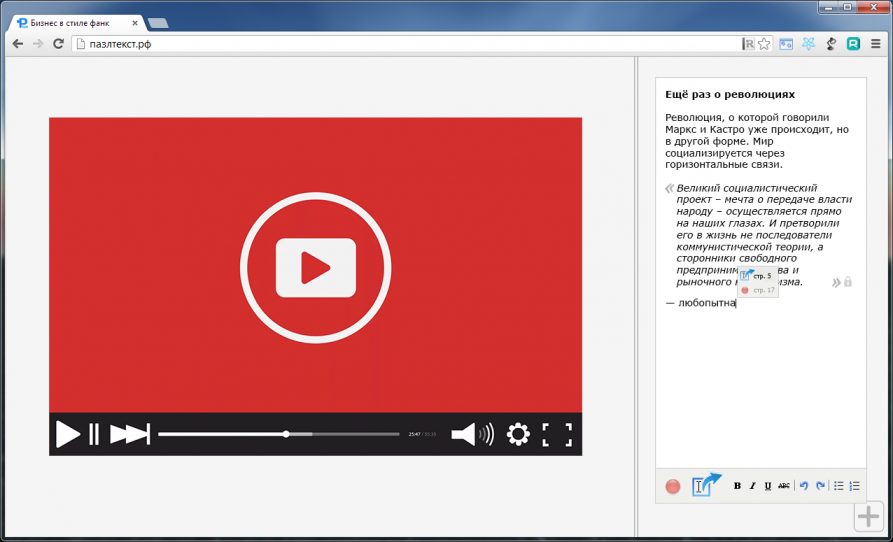Insert a bulleted list
Screen dimensions: 893x542
coord(839,486)
